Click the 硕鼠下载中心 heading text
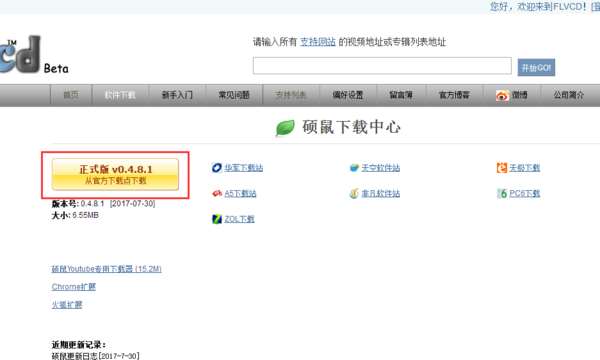This screenshot has height=360, width=600. click(x=351, y=127)
